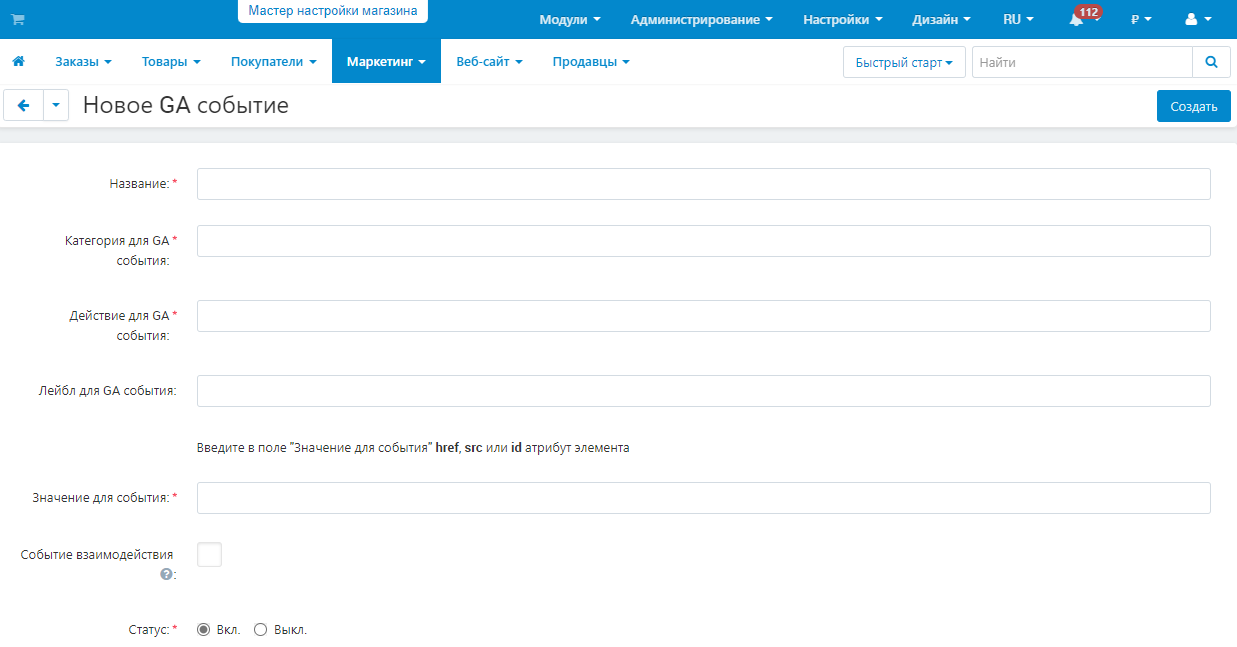1237x647 pixels.
Task: Open the ruble currency selector
Action: click(1141, 19)
